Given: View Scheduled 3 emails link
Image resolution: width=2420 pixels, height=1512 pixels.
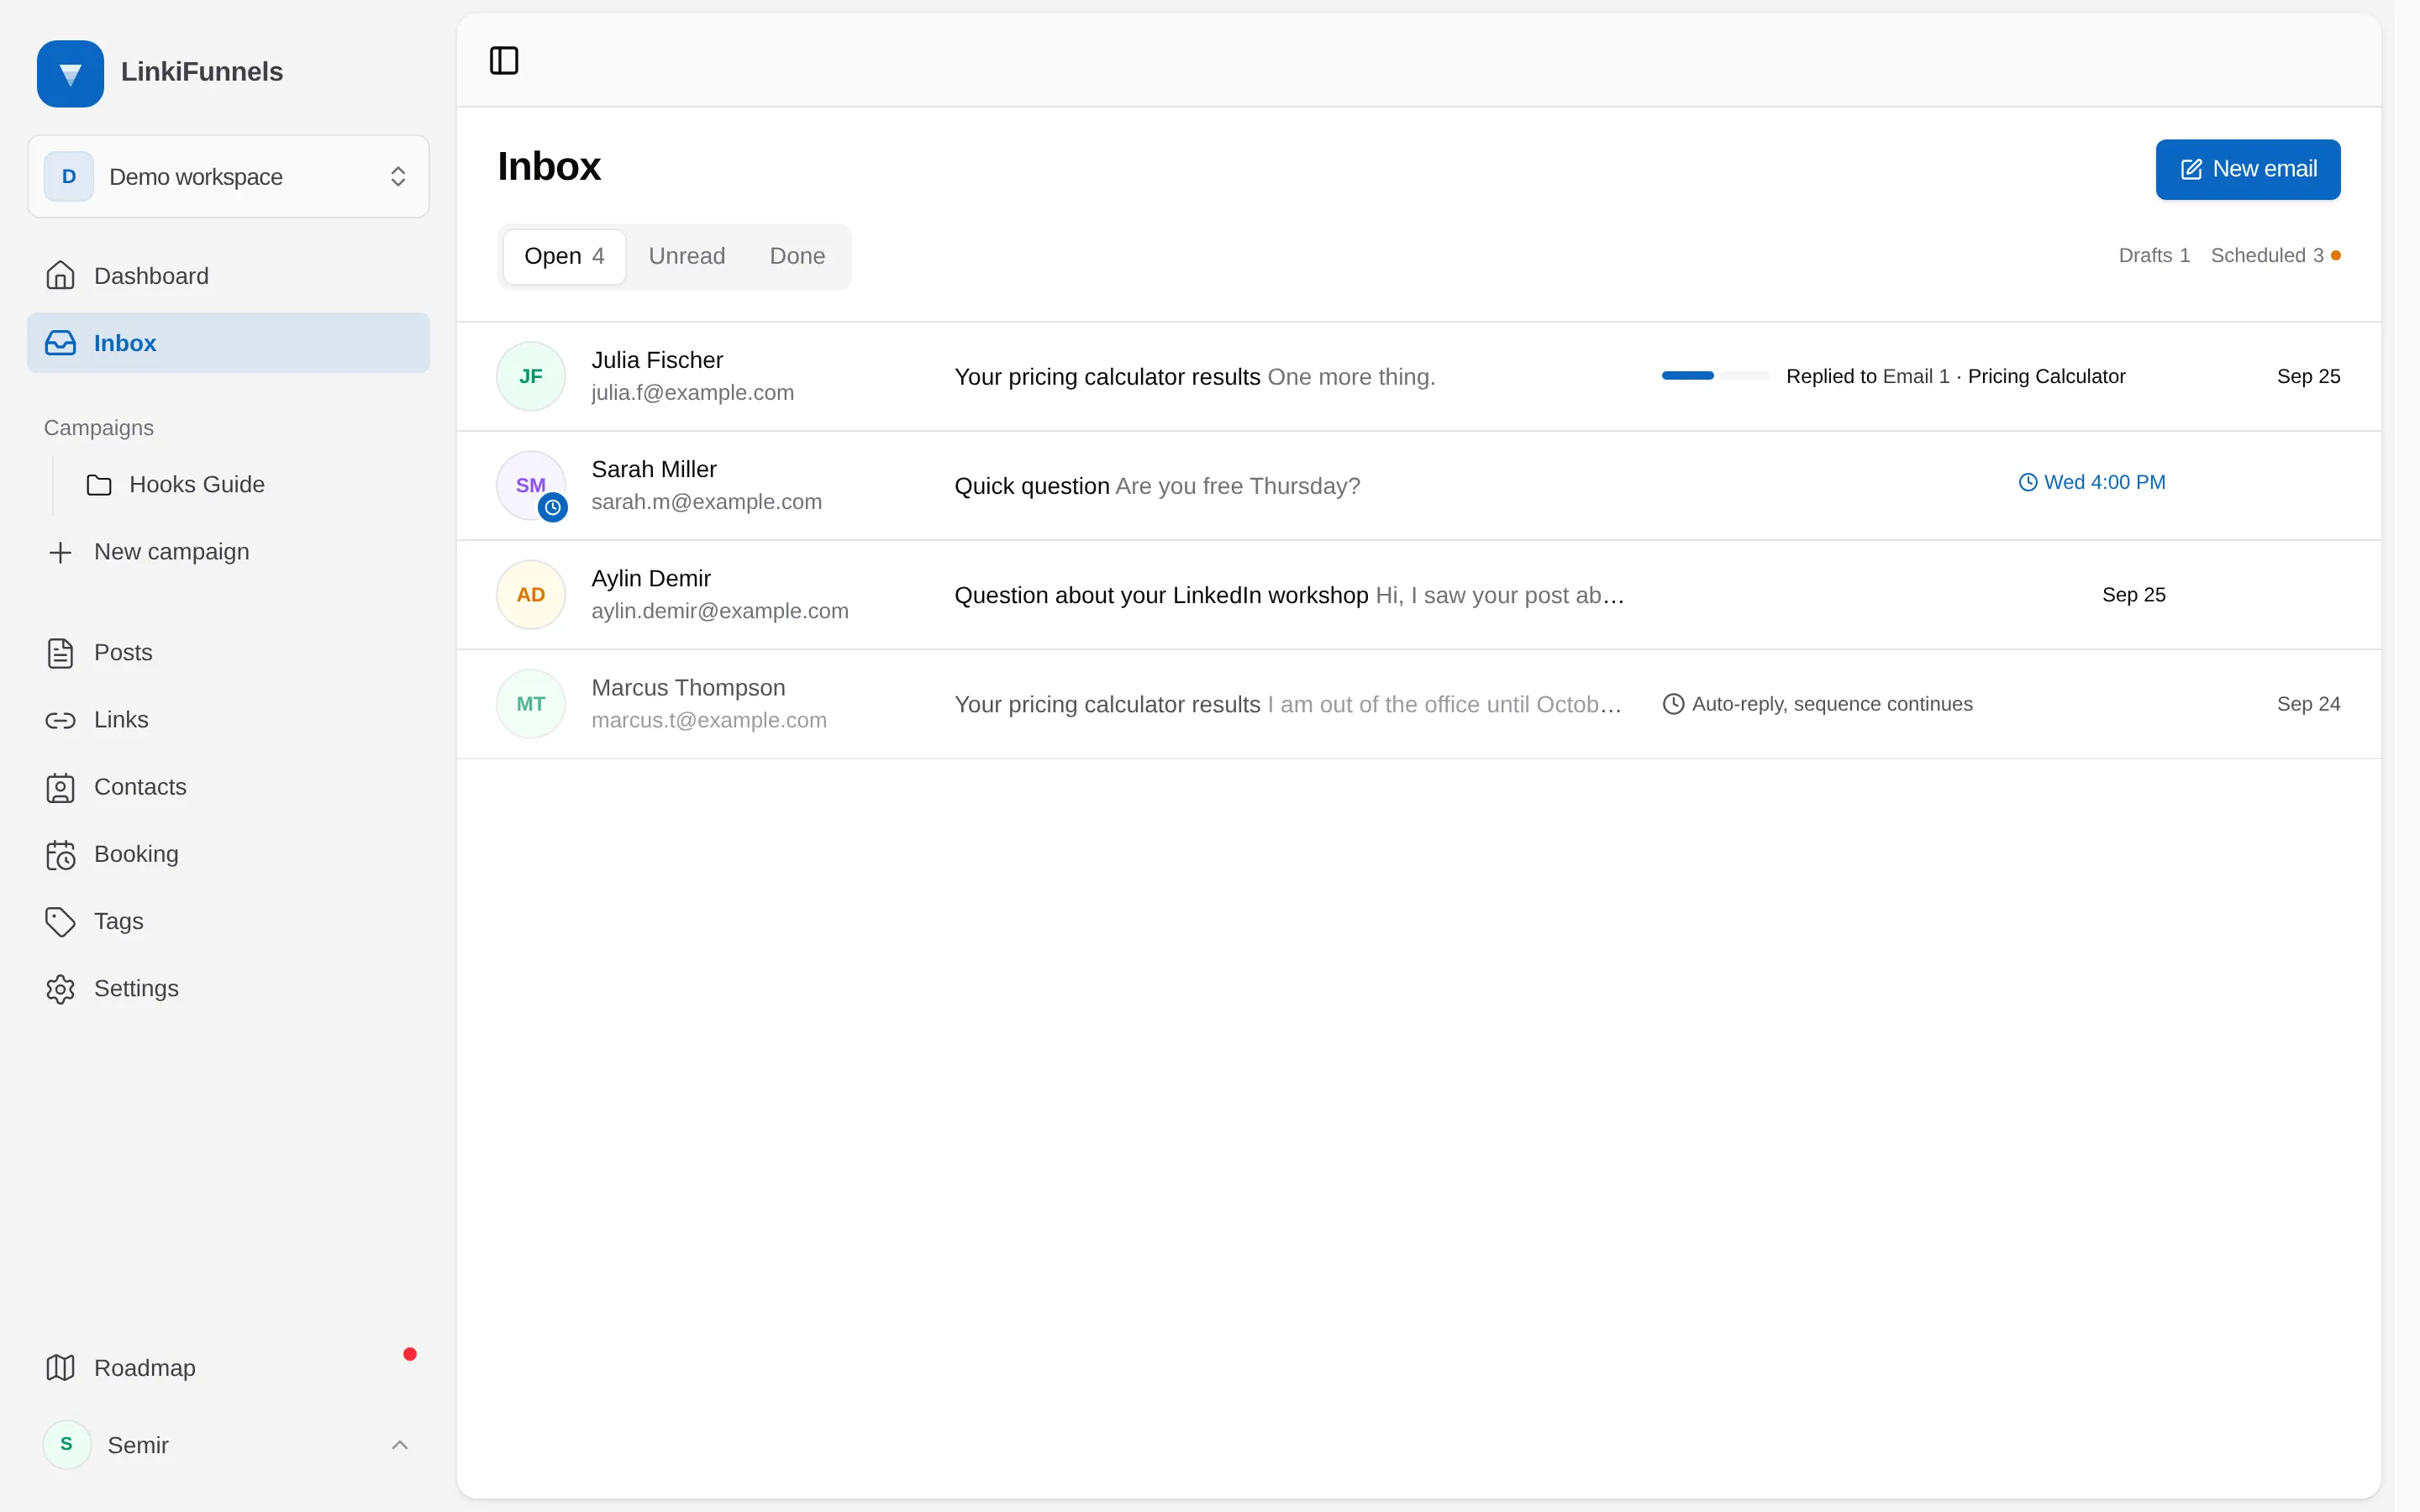Looking at the screenshot, I should click(2274, 256).
